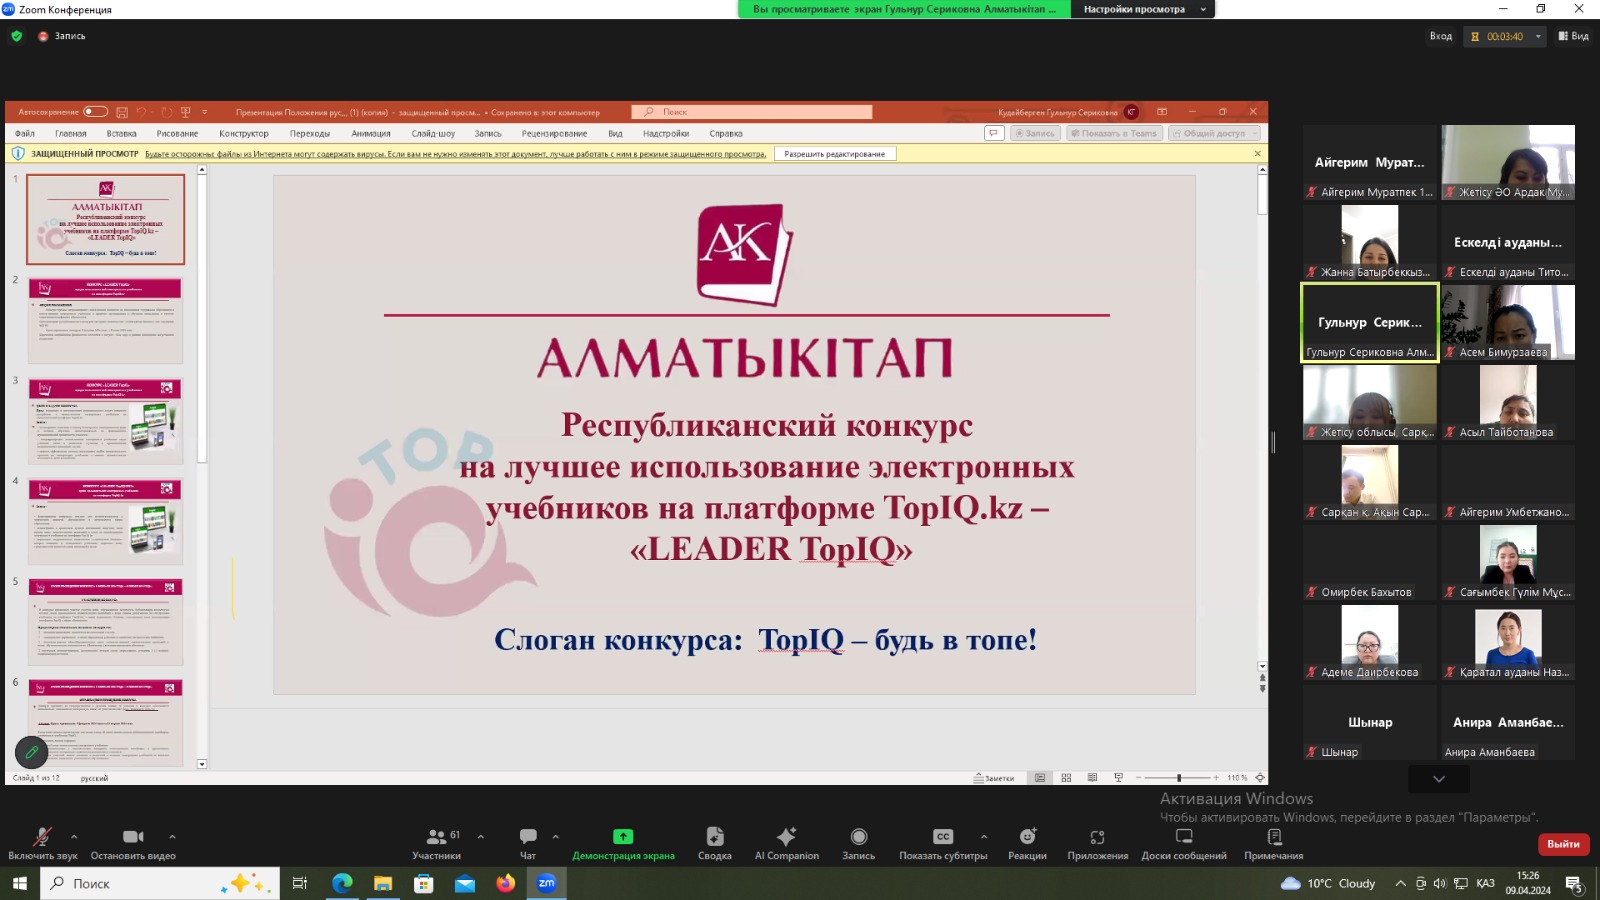
Task: Open the Анимация ribbon tab
Action: click(371, 133)
